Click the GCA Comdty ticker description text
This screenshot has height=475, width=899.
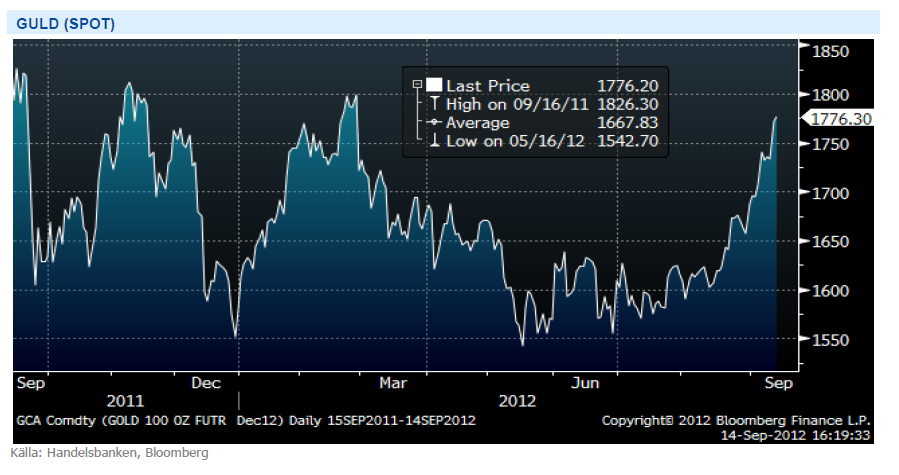245,420
